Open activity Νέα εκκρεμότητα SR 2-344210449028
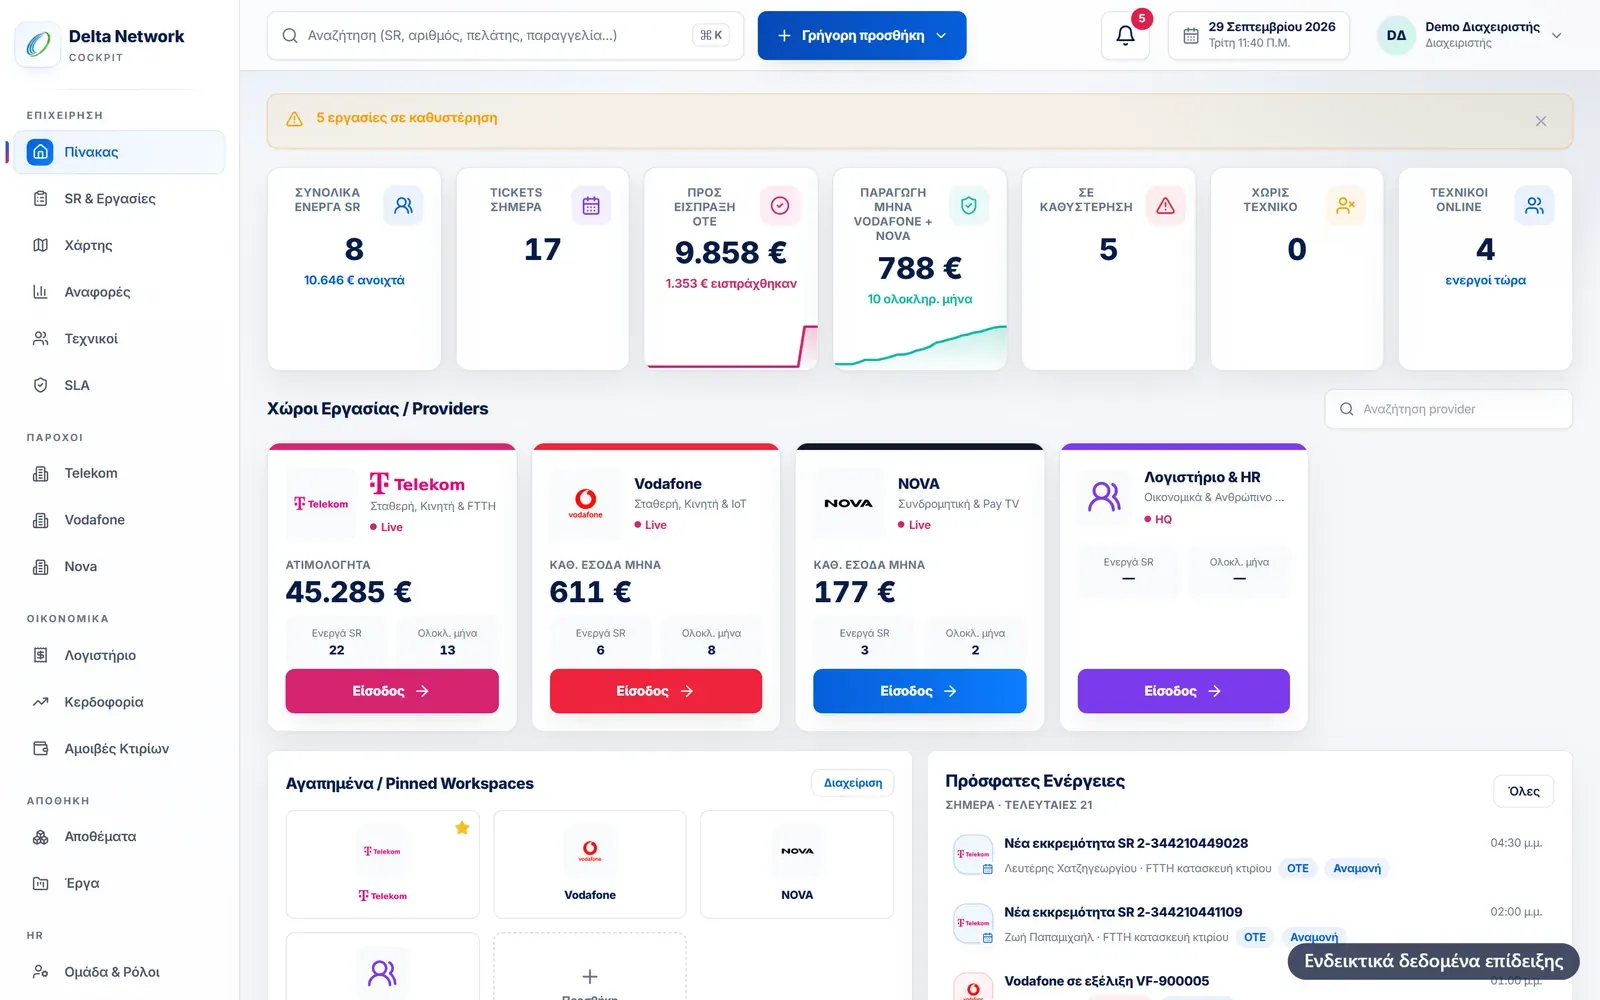1600x1000 pixels. click(x=1250, y=856)
